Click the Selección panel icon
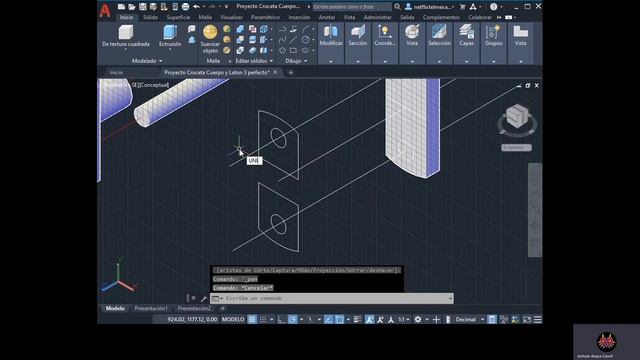The image size is (640, 360). [439, 32]
